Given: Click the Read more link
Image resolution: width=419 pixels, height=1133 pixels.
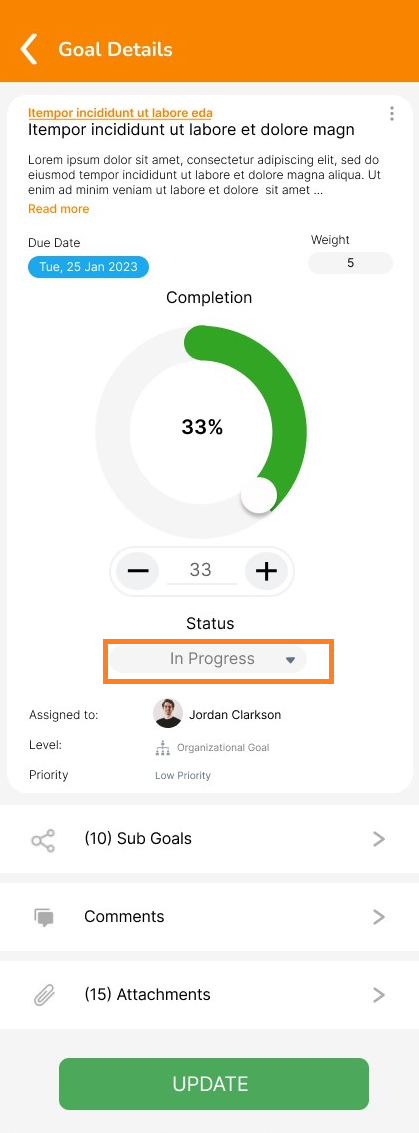Looking at the screenshot, I should [x=59, y=209].
